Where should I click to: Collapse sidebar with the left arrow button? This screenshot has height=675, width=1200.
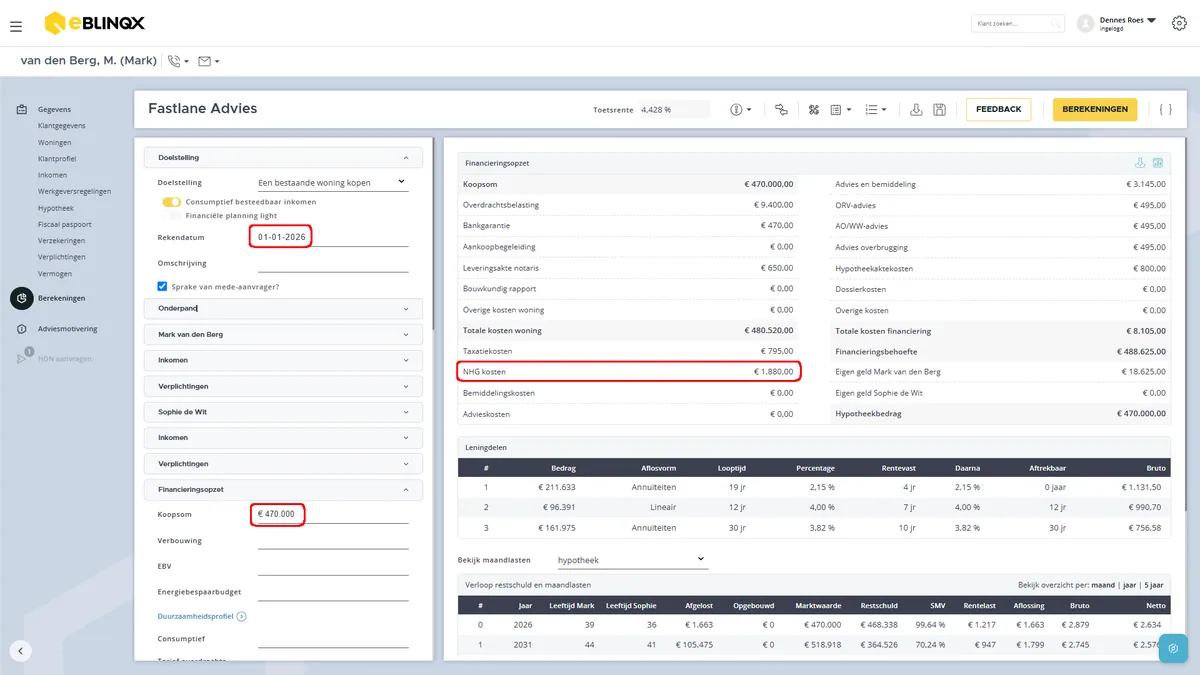(x=21, y=650)
